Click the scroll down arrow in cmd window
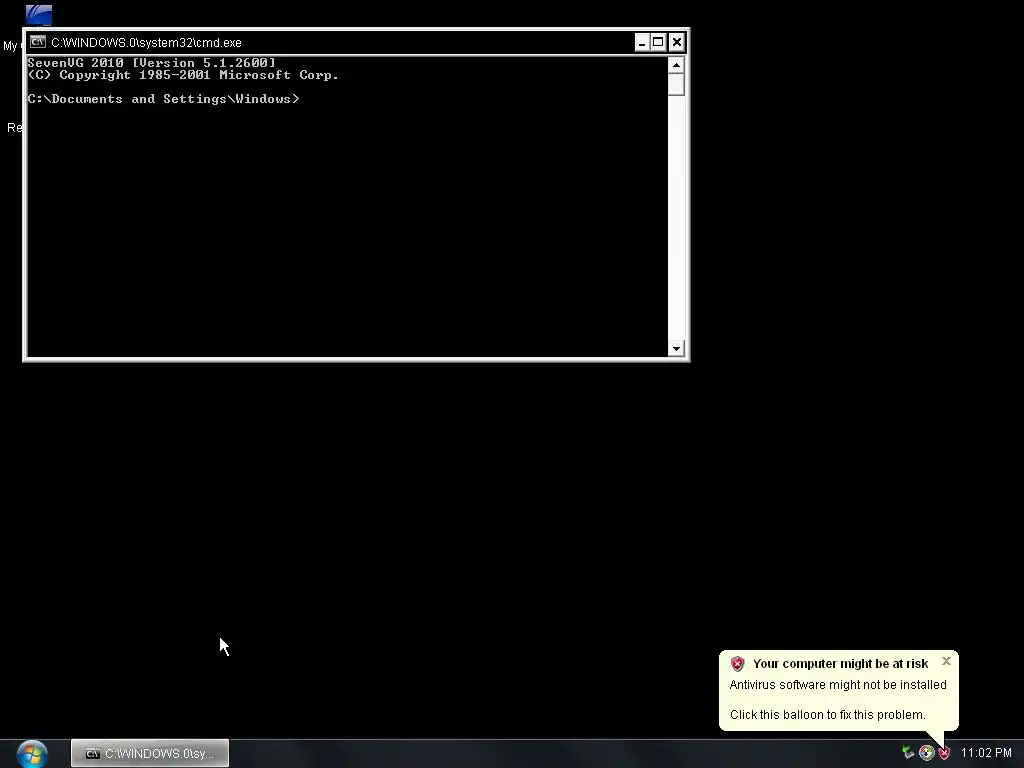 (x=676, y=348)
